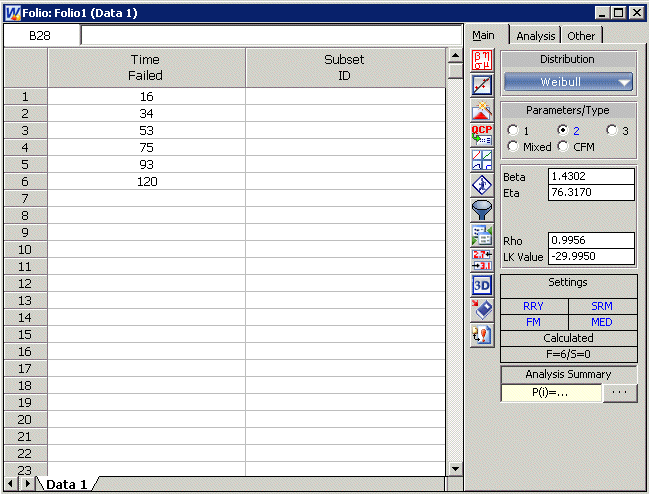Click the Subset ID column header

(x=345, y=67)
